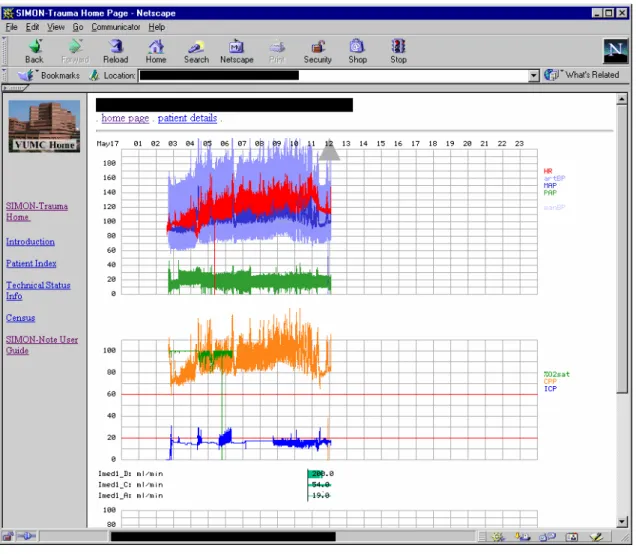Collapse the location toolbar handle

tap(4, 75)
